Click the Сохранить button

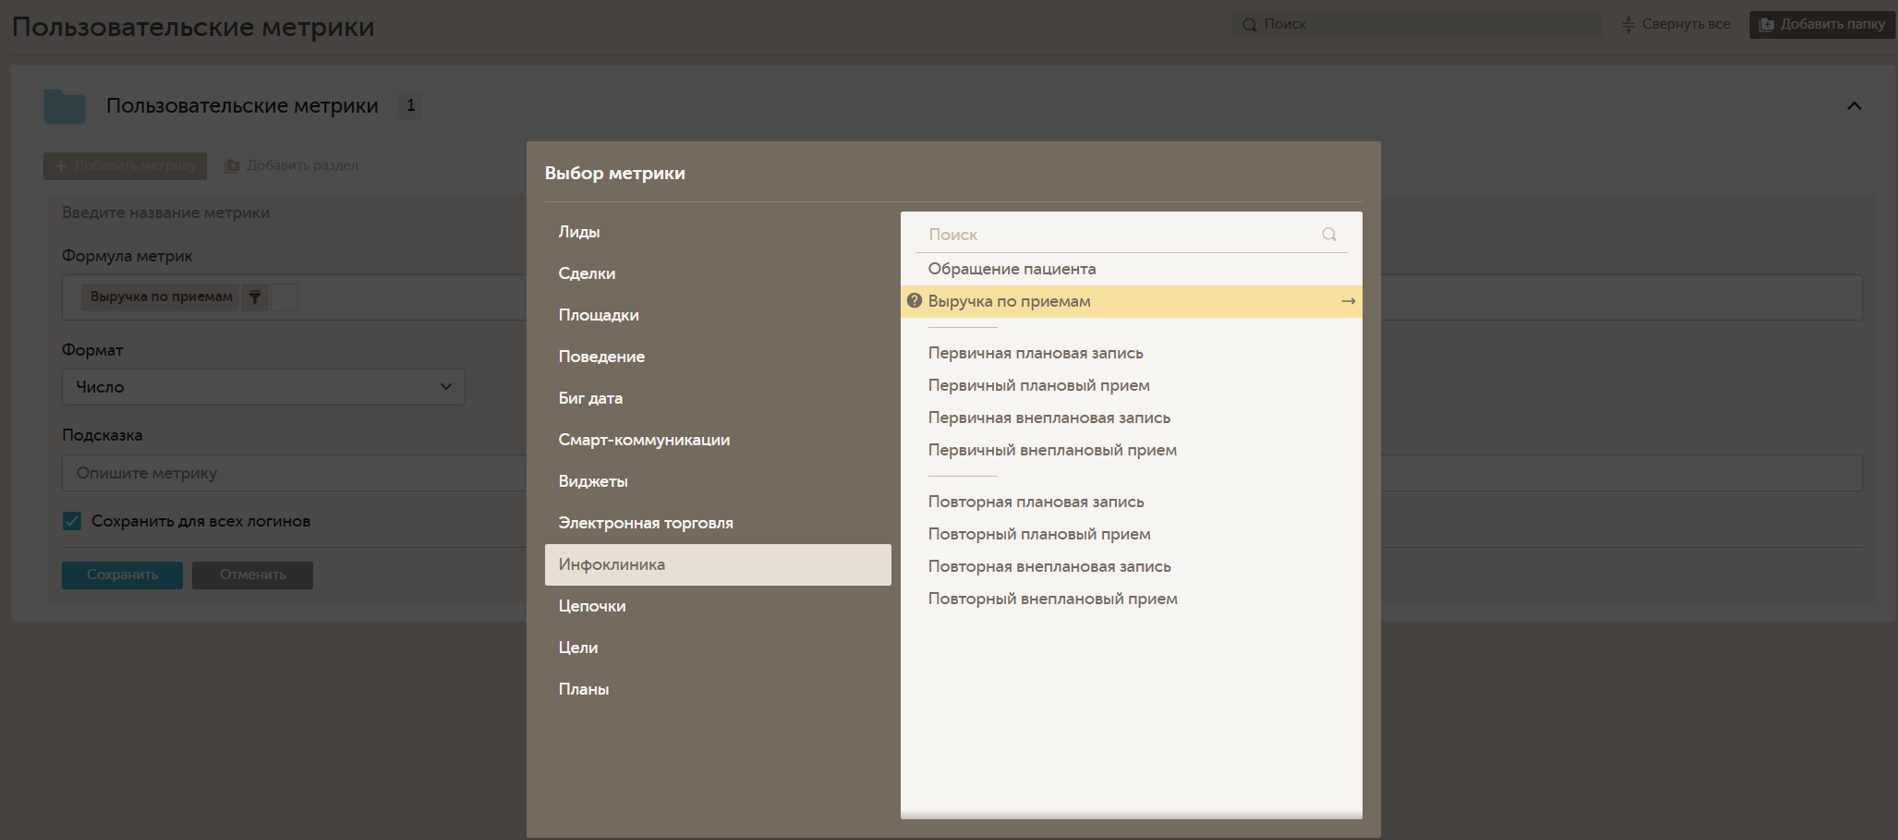pos(122,575)
